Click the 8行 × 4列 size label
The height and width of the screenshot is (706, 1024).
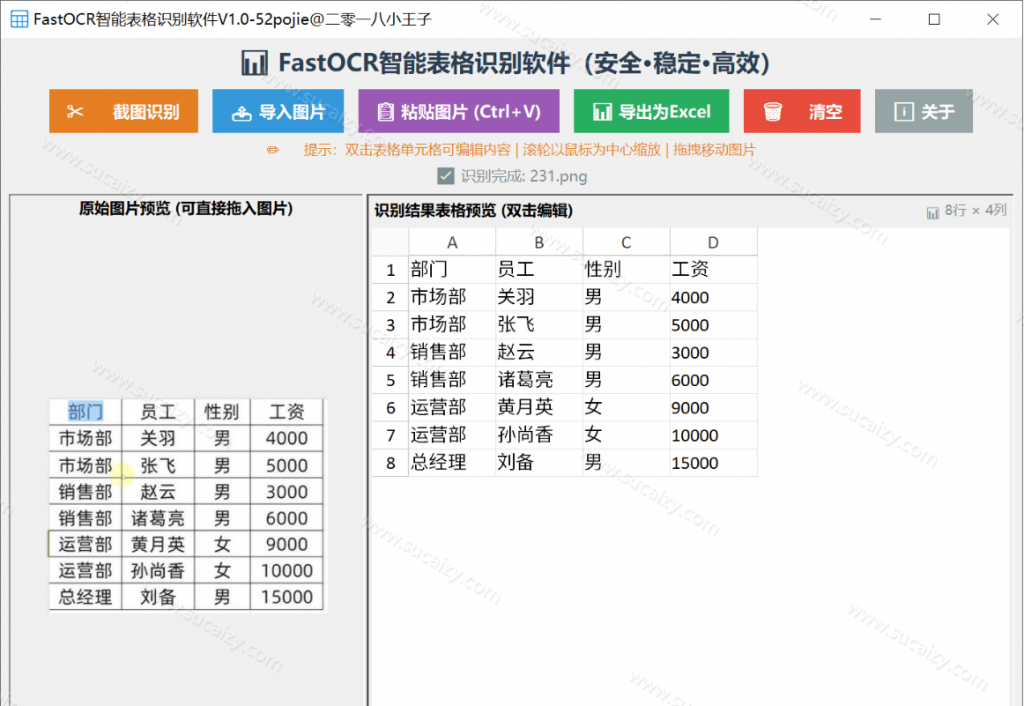point(976,210)
